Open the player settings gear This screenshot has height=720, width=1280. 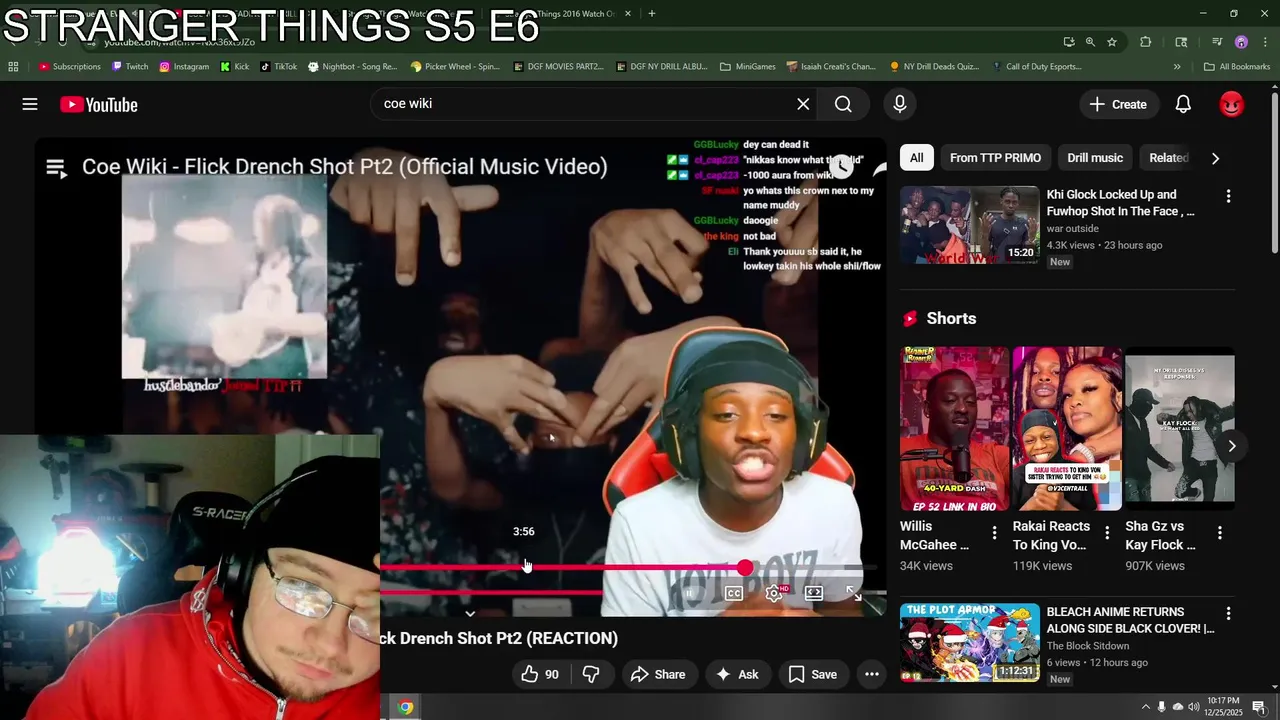coord(774,593)
